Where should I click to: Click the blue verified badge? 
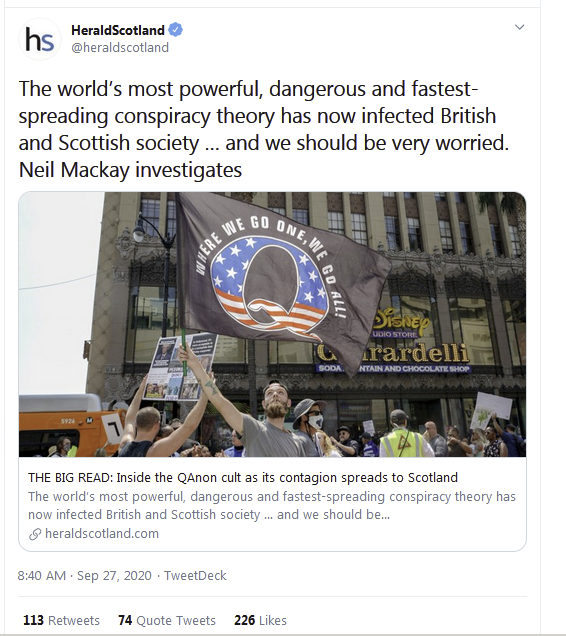tap(175, 30)
